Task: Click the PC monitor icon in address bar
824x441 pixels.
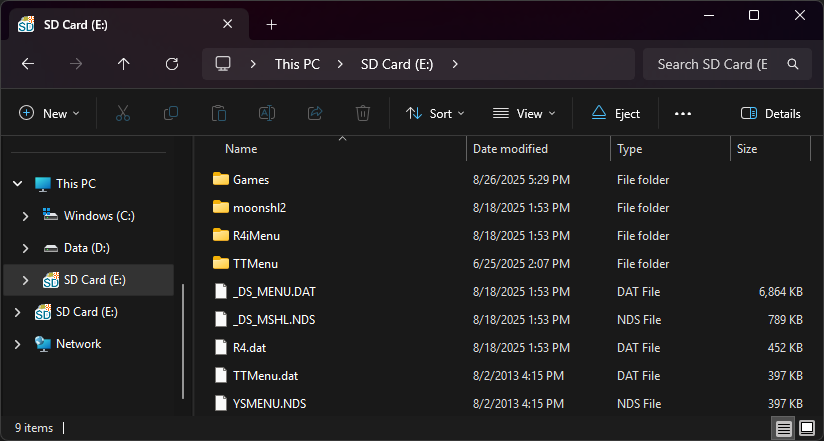Action: [223, 64]
